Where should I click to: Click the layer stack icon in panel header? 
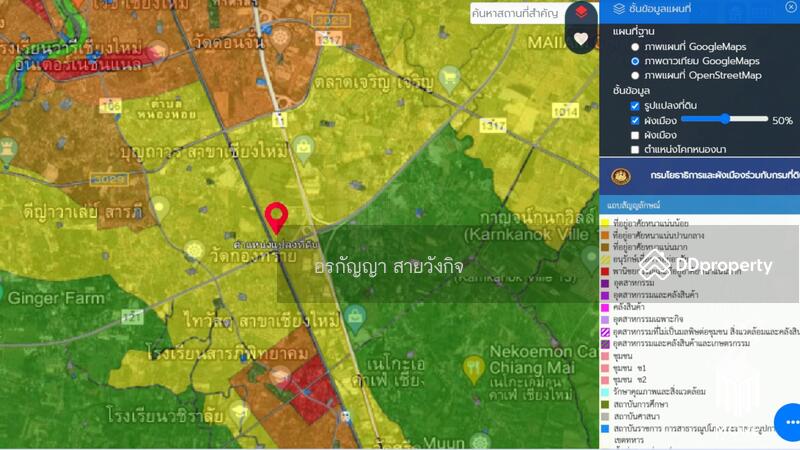[x=619, y=9]
